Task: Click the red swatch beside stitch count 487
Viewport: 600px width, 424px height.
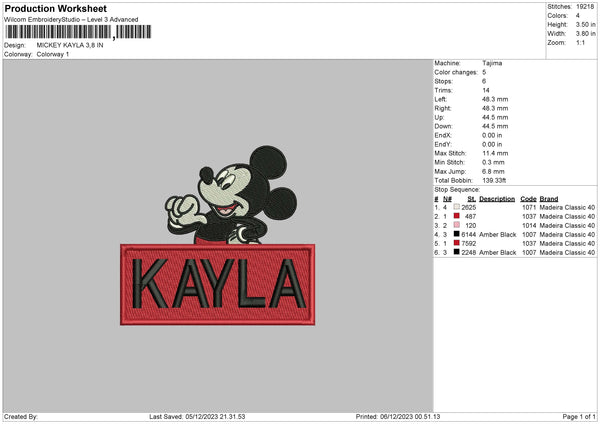Action: coord(456,216)
